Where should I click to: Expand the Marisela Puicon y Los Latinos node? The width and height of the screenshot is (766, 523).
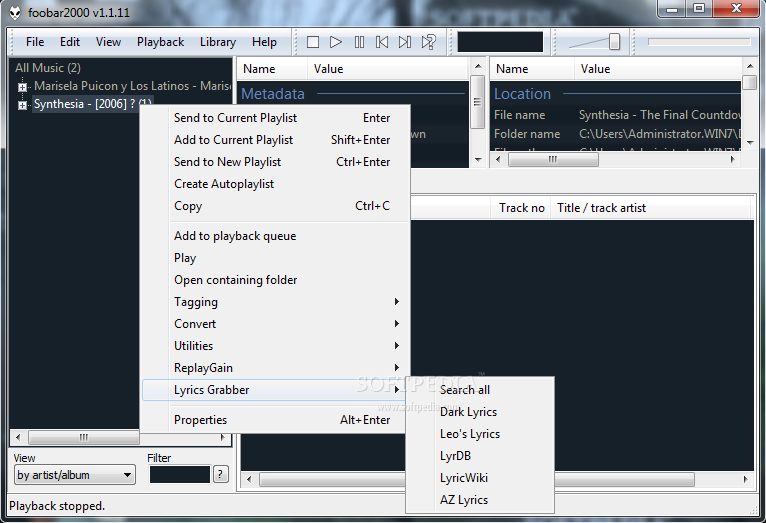point(22,87)
